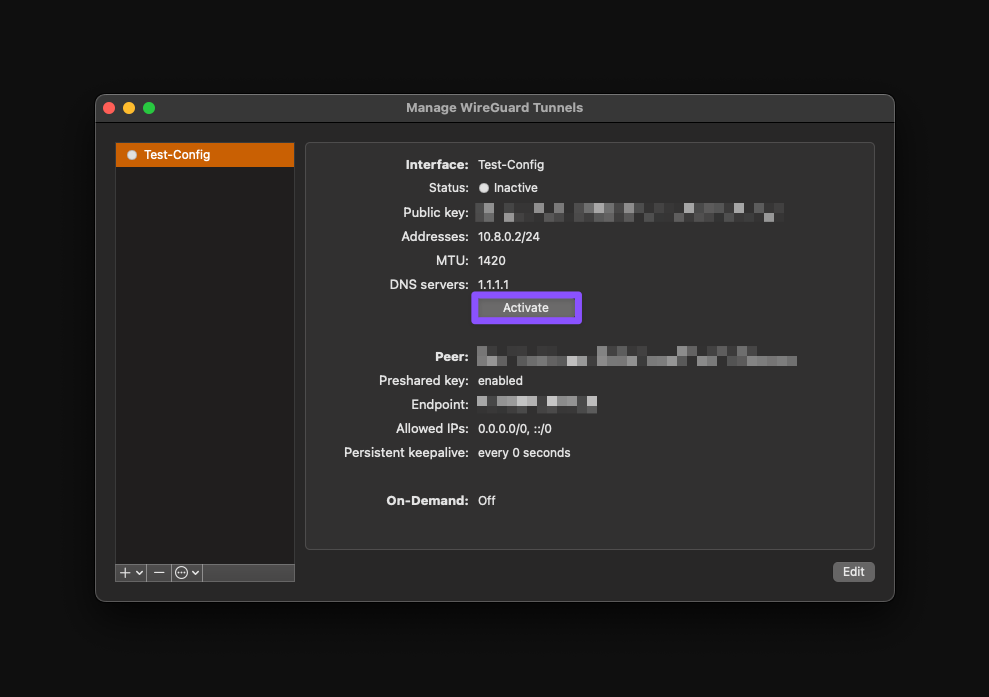Click the On-Demand value Off
This screenshot has width=989, height=697.
[x=486, y=501]
